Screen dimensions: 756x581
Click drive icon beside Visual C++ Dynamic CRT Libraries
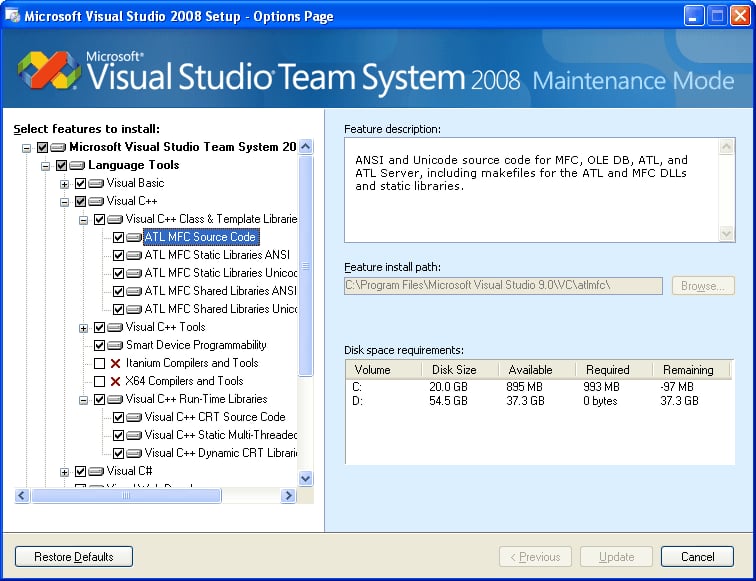[134, 453]
